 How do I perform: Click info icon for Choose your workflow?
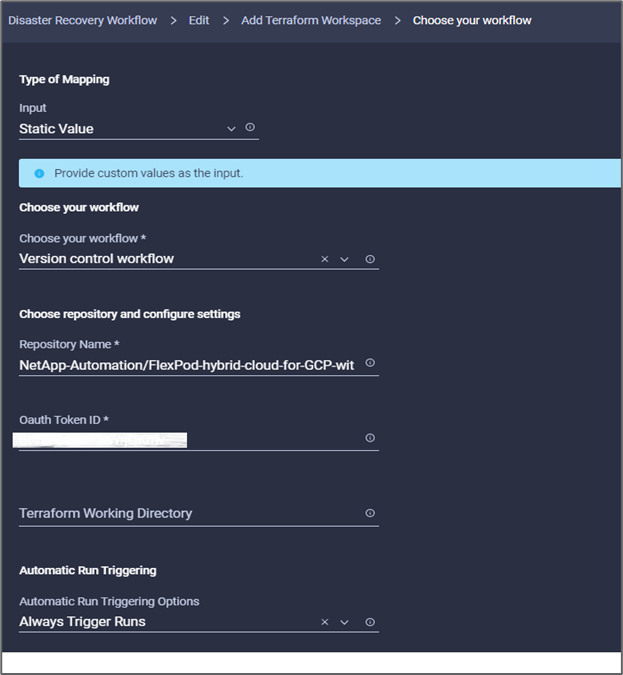(370, 259)
